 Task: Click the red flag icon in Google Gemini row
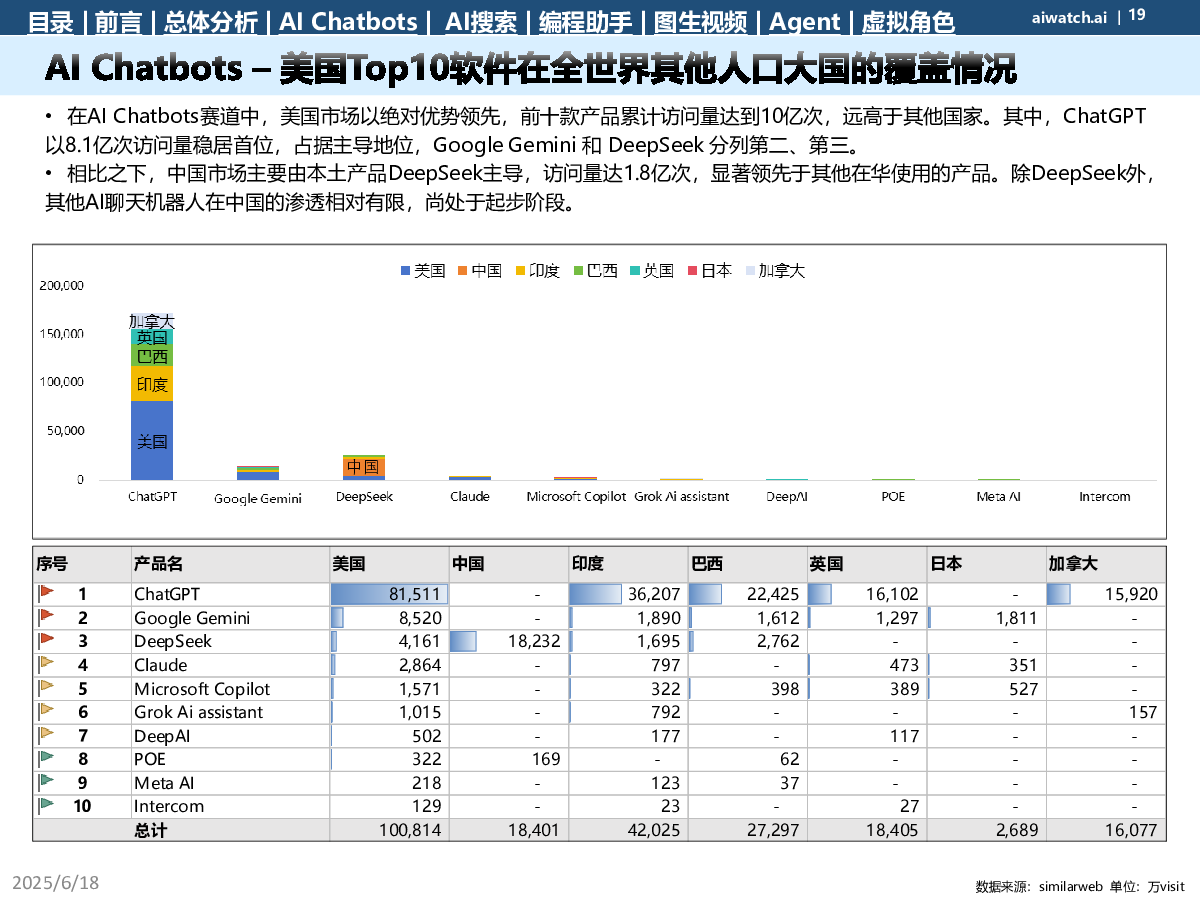[46, 617]
